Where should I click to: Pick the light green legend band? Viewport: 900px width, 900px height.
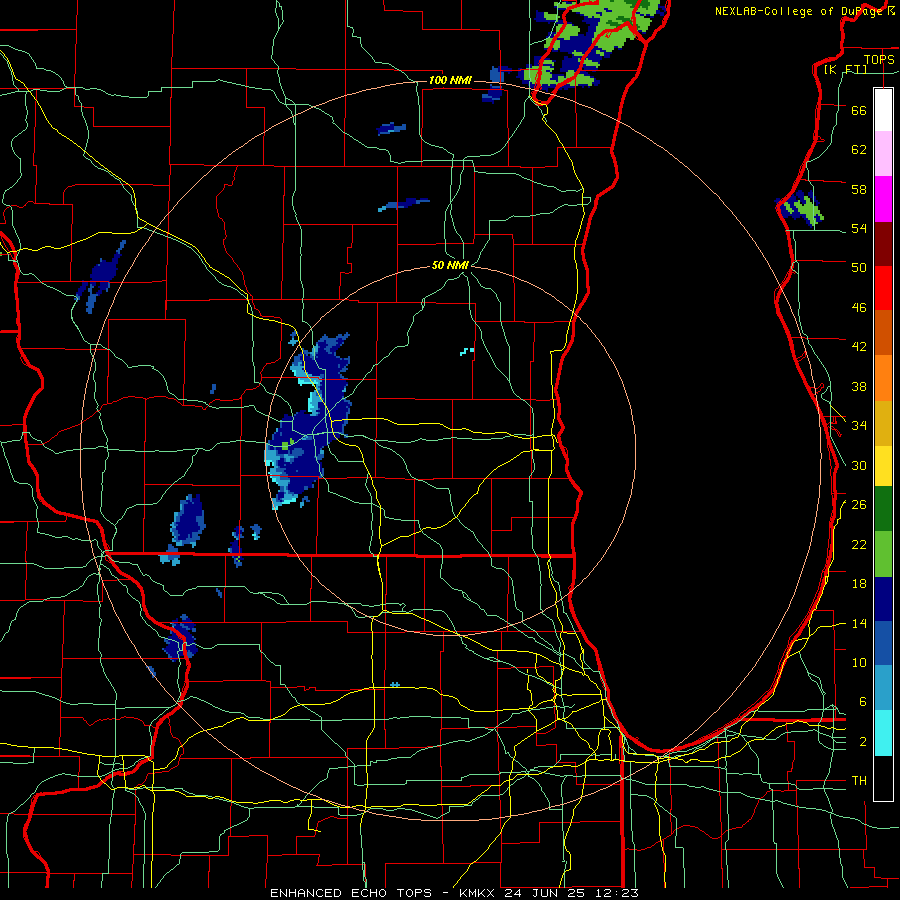tap(883, 554)
